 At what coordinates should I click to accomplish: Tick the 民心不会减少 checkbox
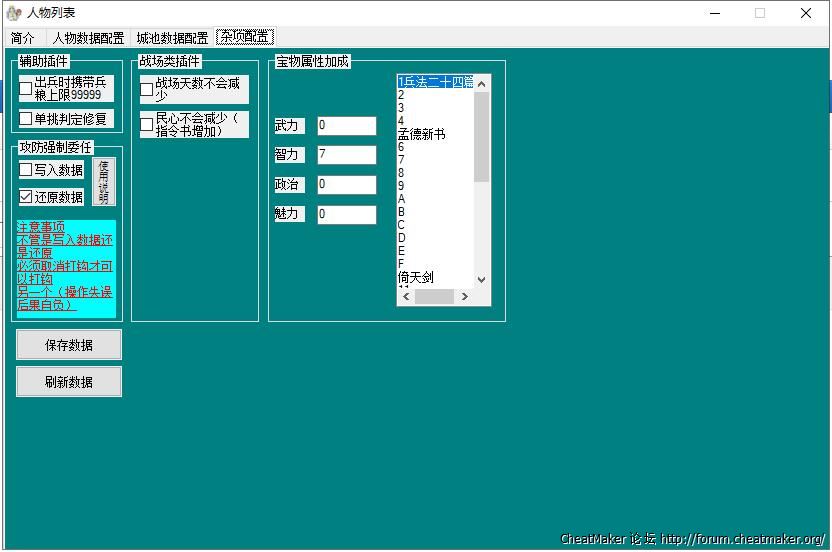point(147,124)
